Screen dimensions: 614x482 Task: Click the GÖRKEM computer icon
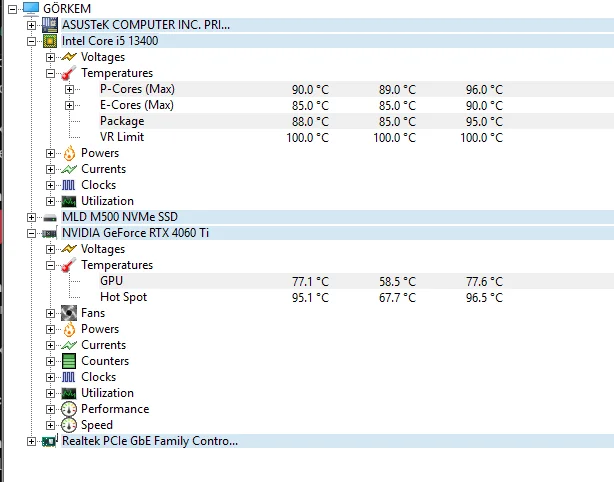pos(31,9)
